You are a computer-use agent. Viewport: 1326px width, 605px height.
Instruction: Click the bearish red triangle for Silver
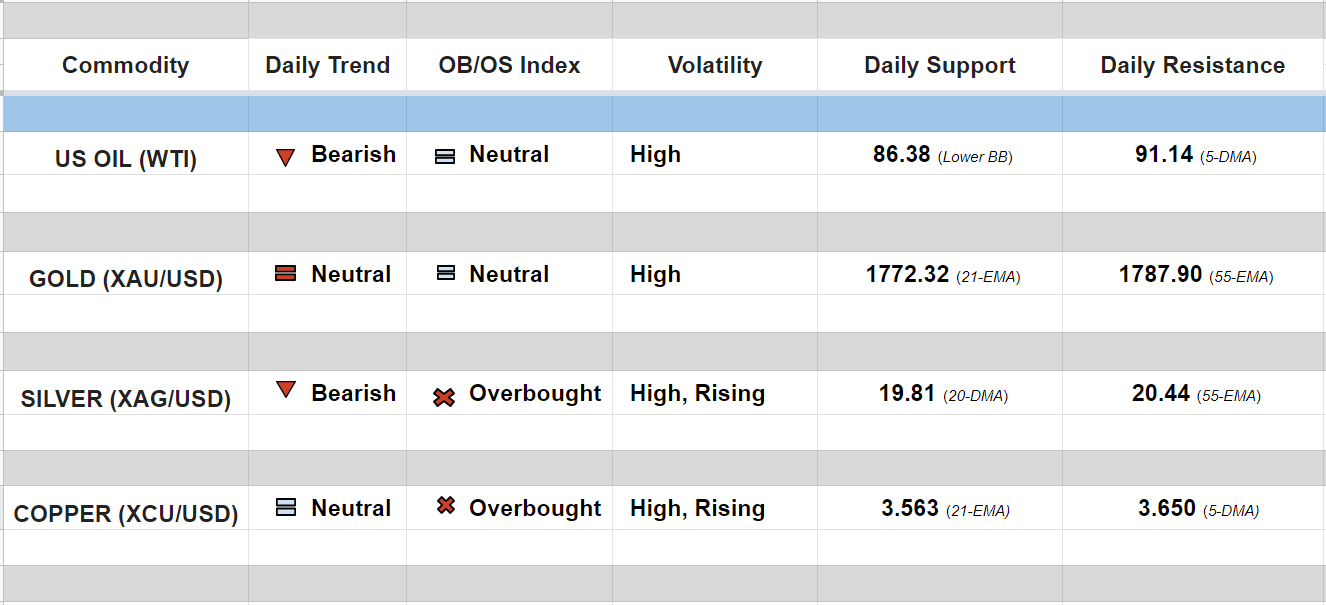click(285, 390)
